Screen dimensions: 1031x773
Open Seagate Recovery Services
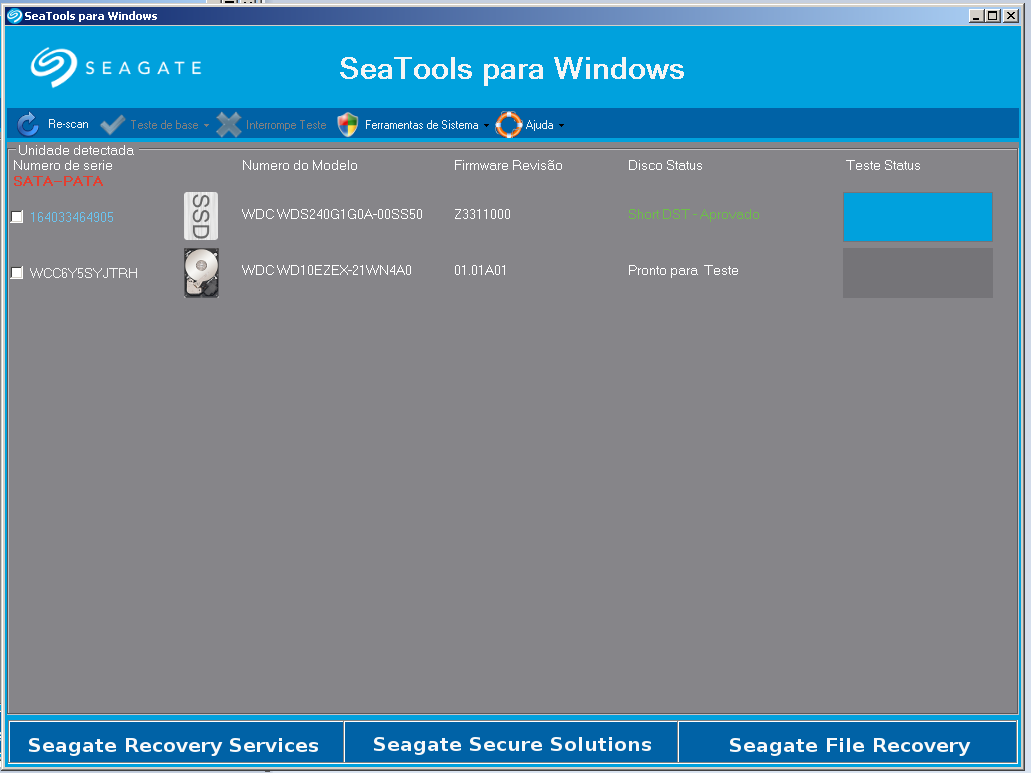point(176,743)
